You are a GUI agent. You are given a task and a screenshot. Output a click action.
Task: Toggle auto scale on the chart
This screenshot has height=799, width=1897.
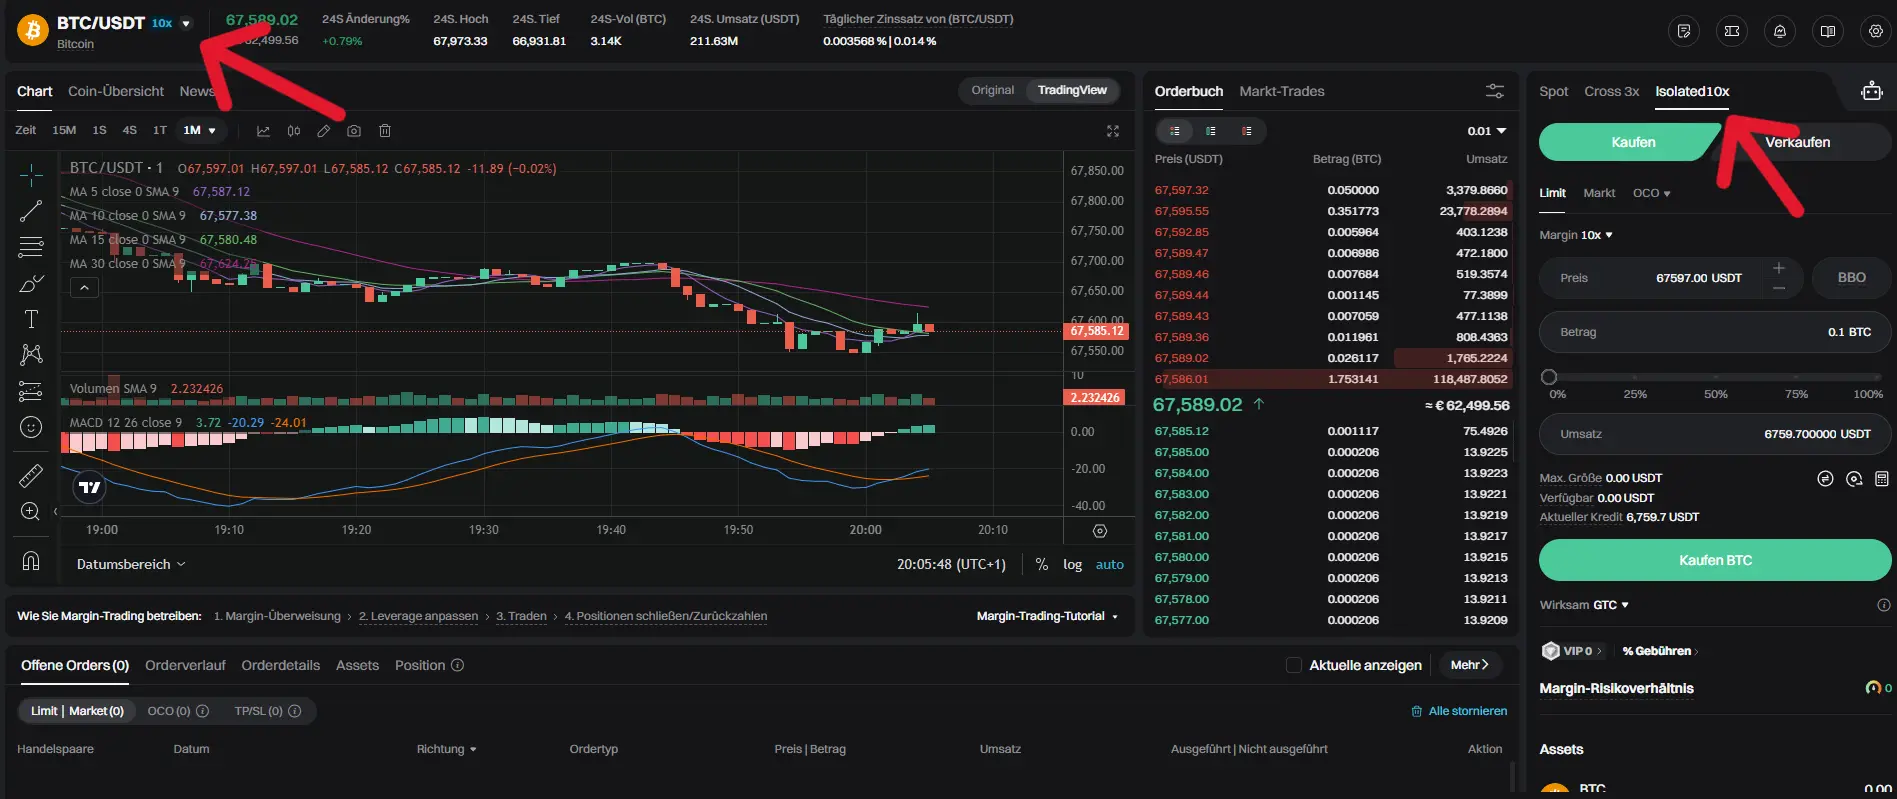[x=1110, y=564]
